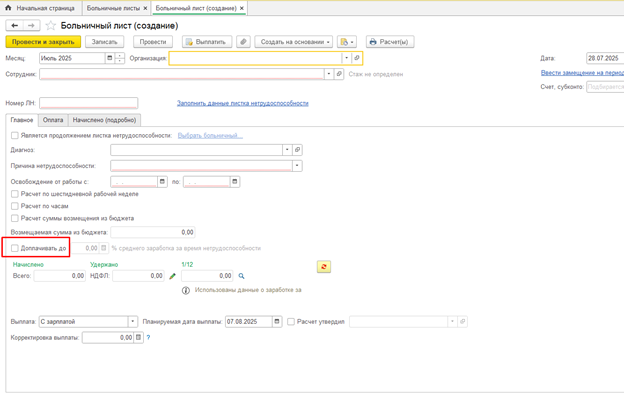Close the Больничный лист (создание) tab
The image size is (624, 393).
pyautogui.click(x=242, y=8)
